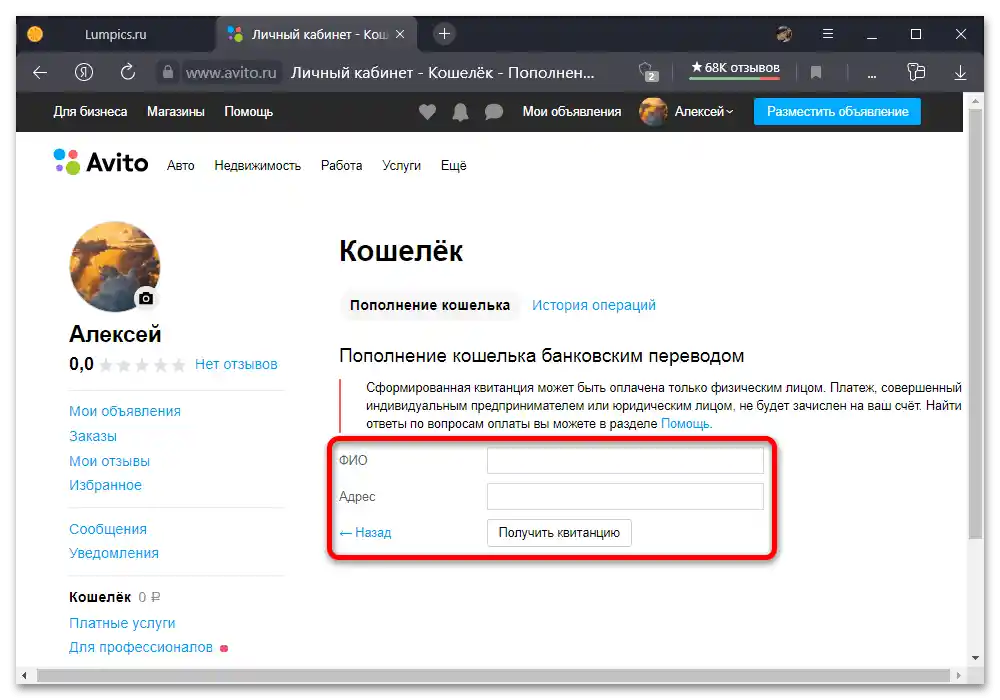Select the Пополнение кошелька tab

(430, 305)
